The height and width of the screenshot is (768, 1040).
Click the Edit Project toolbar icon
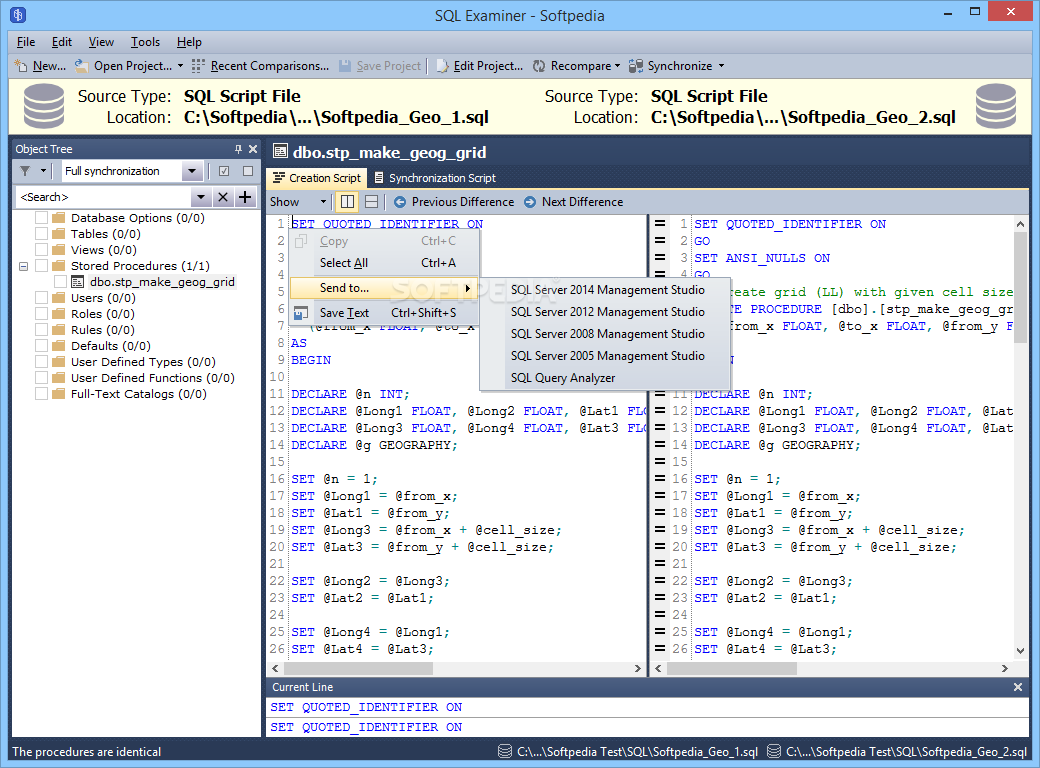point(442,66)
